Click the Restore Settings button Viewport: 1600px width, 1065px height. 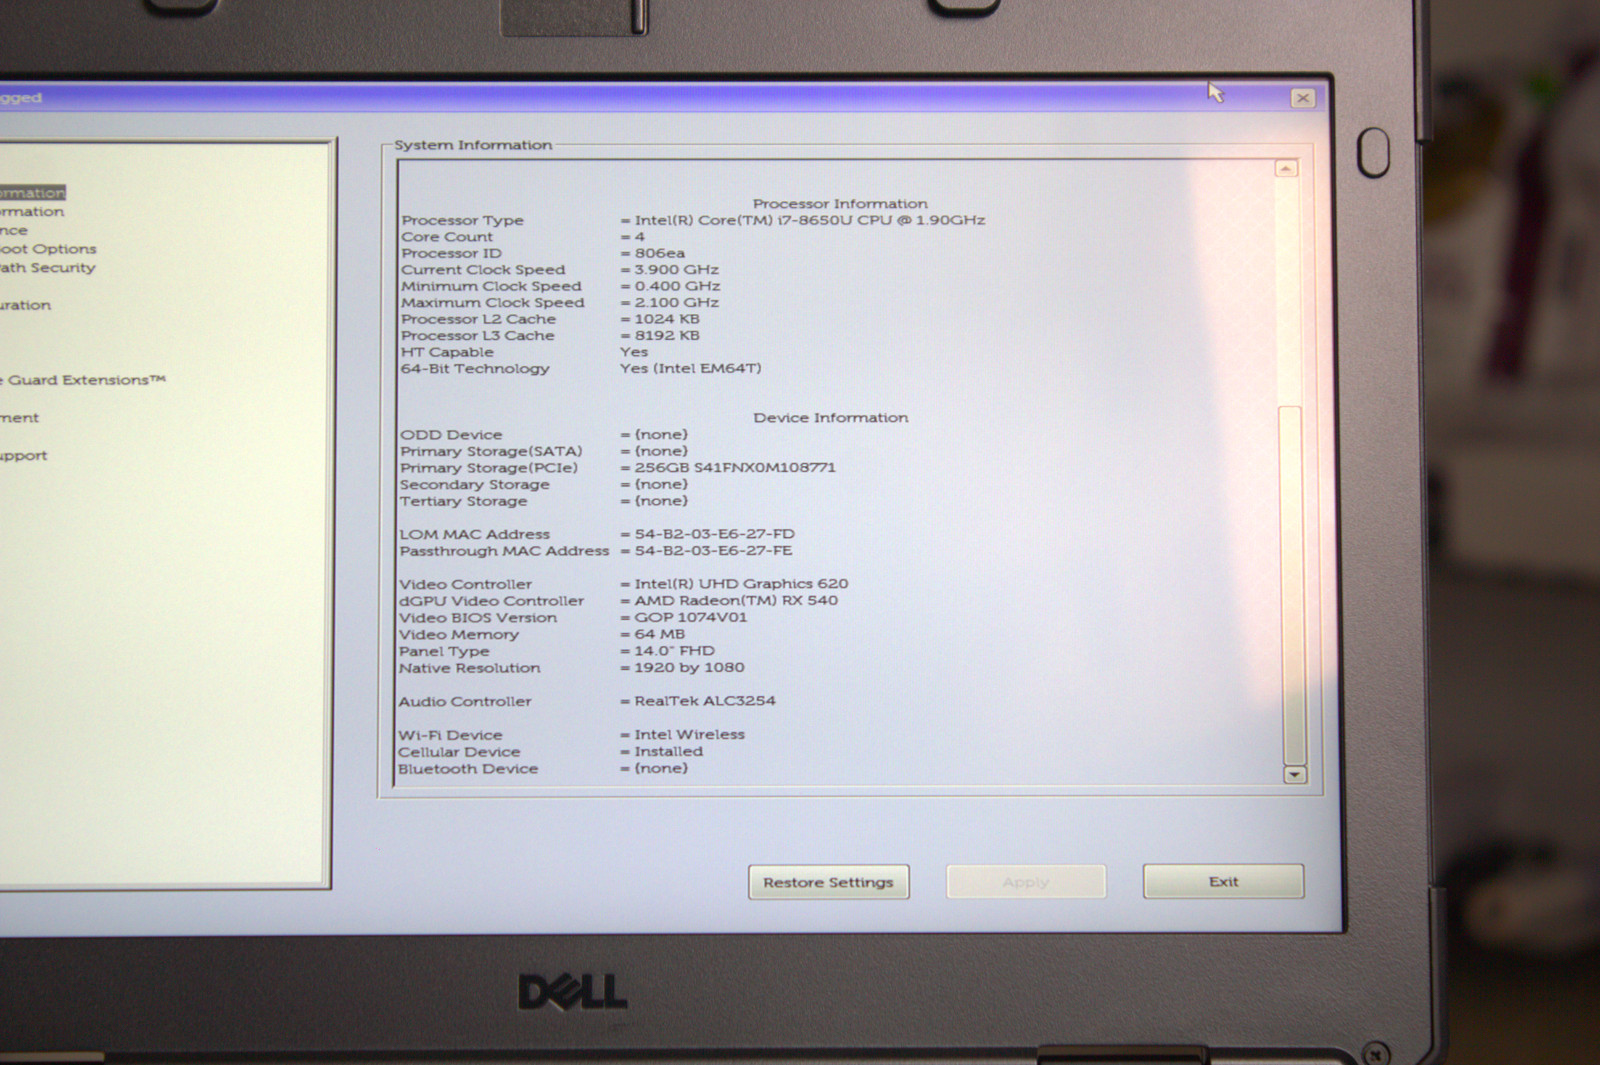click(x=828, y=882)
